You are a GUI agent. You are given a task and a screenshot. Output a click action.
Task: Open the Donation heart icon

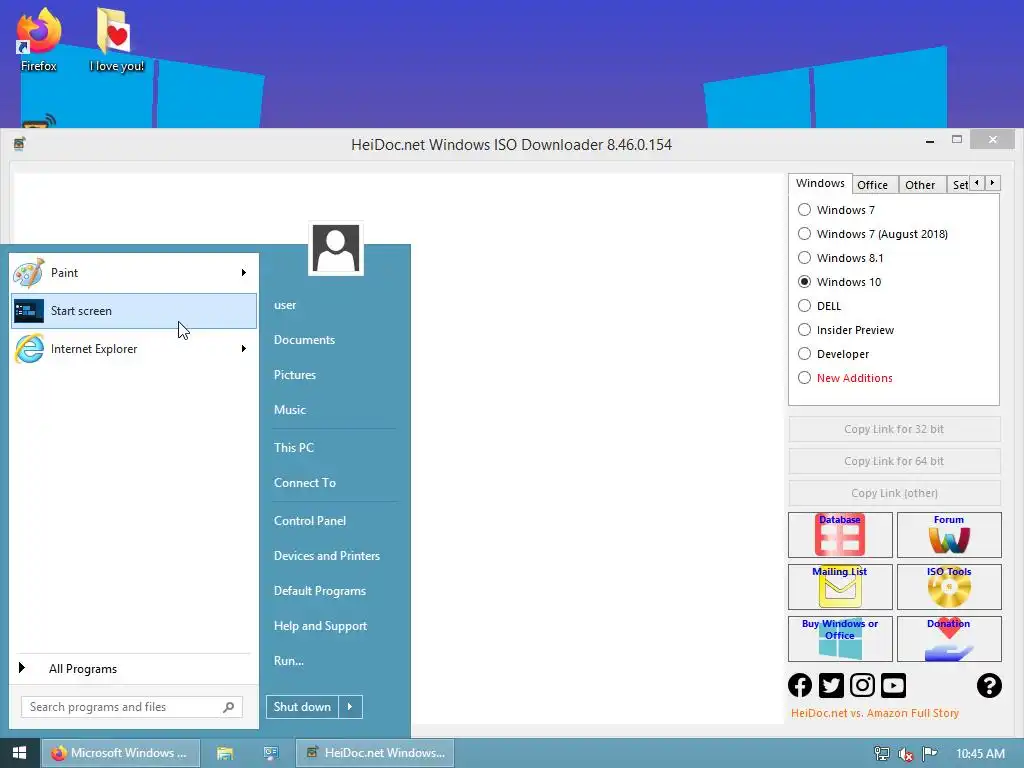[x=949, y=639]
